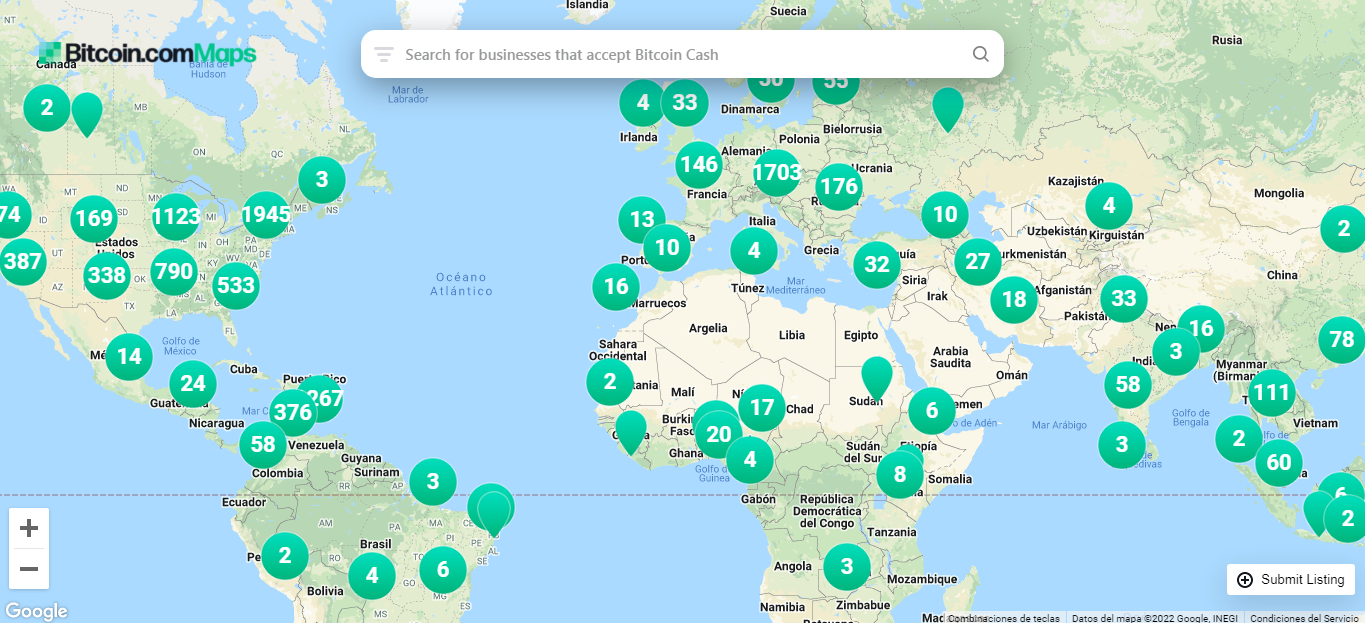Select the 4 cluster over Irlanda
1365x623 pixels.
[x=643, y=102]
